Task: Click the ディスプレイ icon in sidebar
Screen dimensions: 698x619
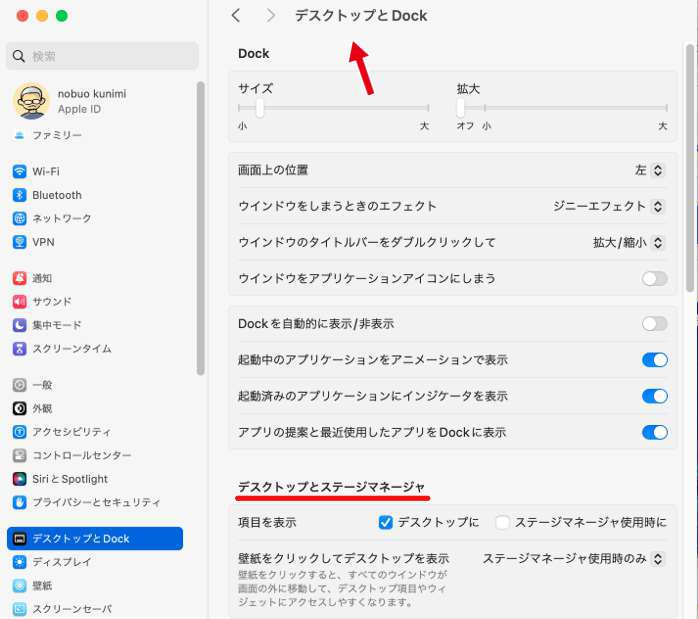Action: click(x=19, y=562)
